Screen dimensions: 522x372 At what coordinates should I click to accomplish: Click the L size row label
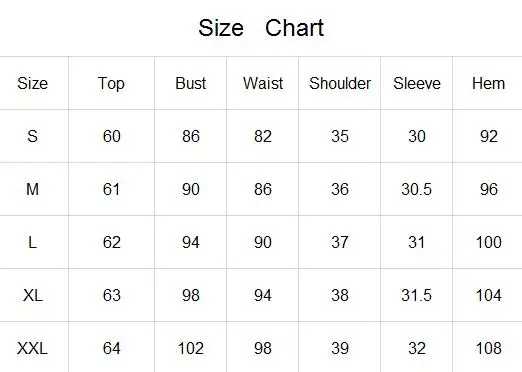pyautogui.click(x=32, y=242)
